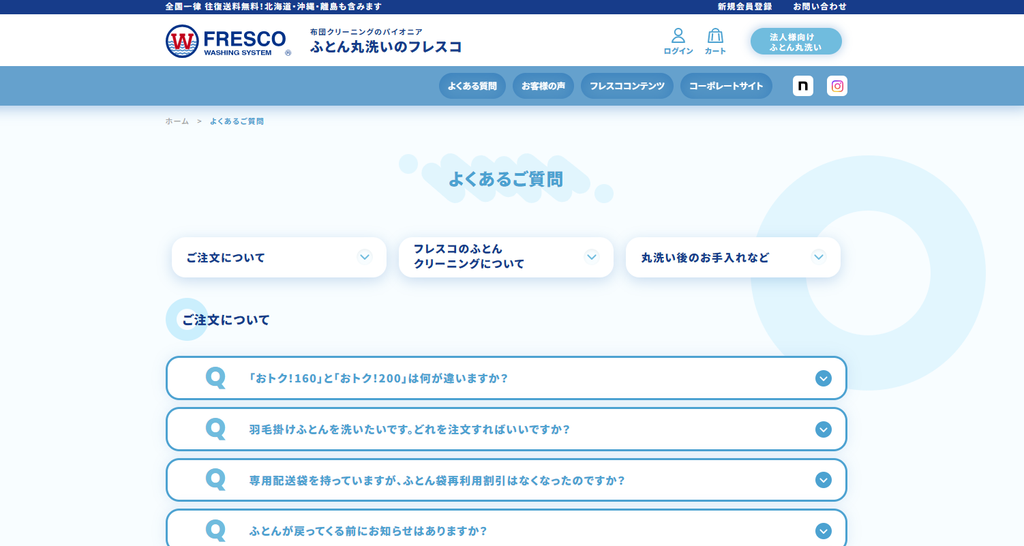Viewport: 1024px width, 546px height.
Task: Open the shopping cart icon
Action: [x=715, y=35]
